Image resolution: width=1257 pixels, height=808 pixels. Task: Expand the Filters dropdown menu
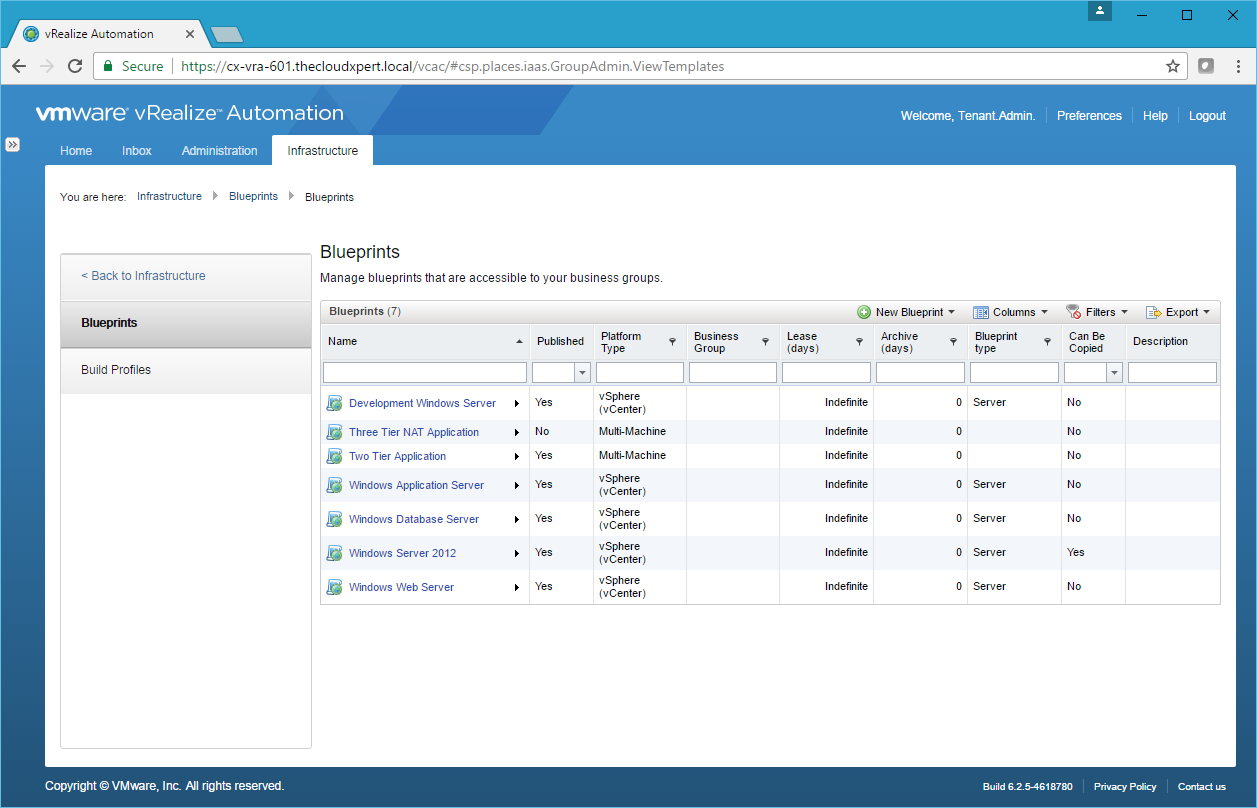1097,312
